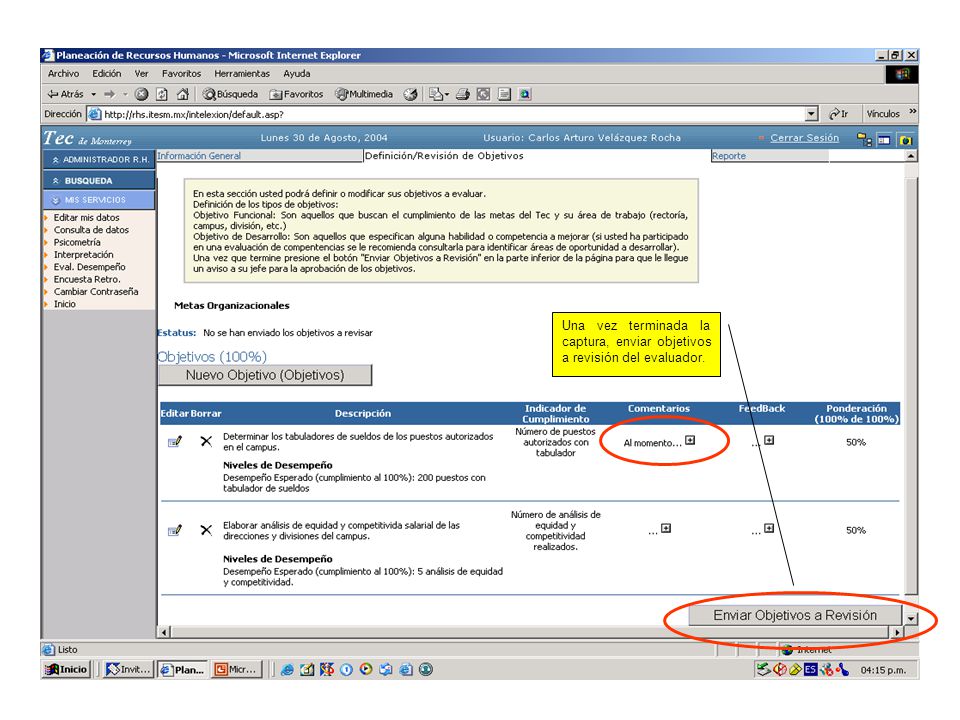The height and width of the screenshot is (720, 960).
Task: Click the discussion toolbar icon
Action: [504, 94]
